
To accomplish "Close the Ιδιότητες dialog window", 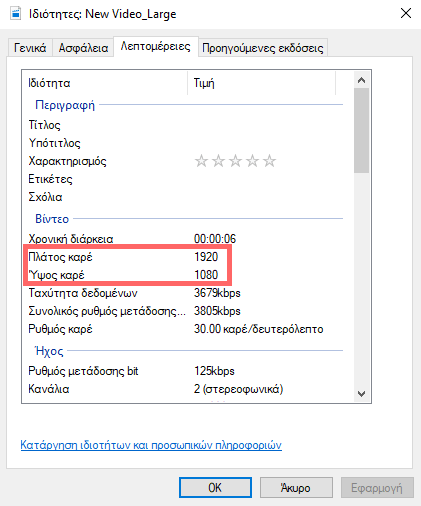I will [x=406, y=13].
